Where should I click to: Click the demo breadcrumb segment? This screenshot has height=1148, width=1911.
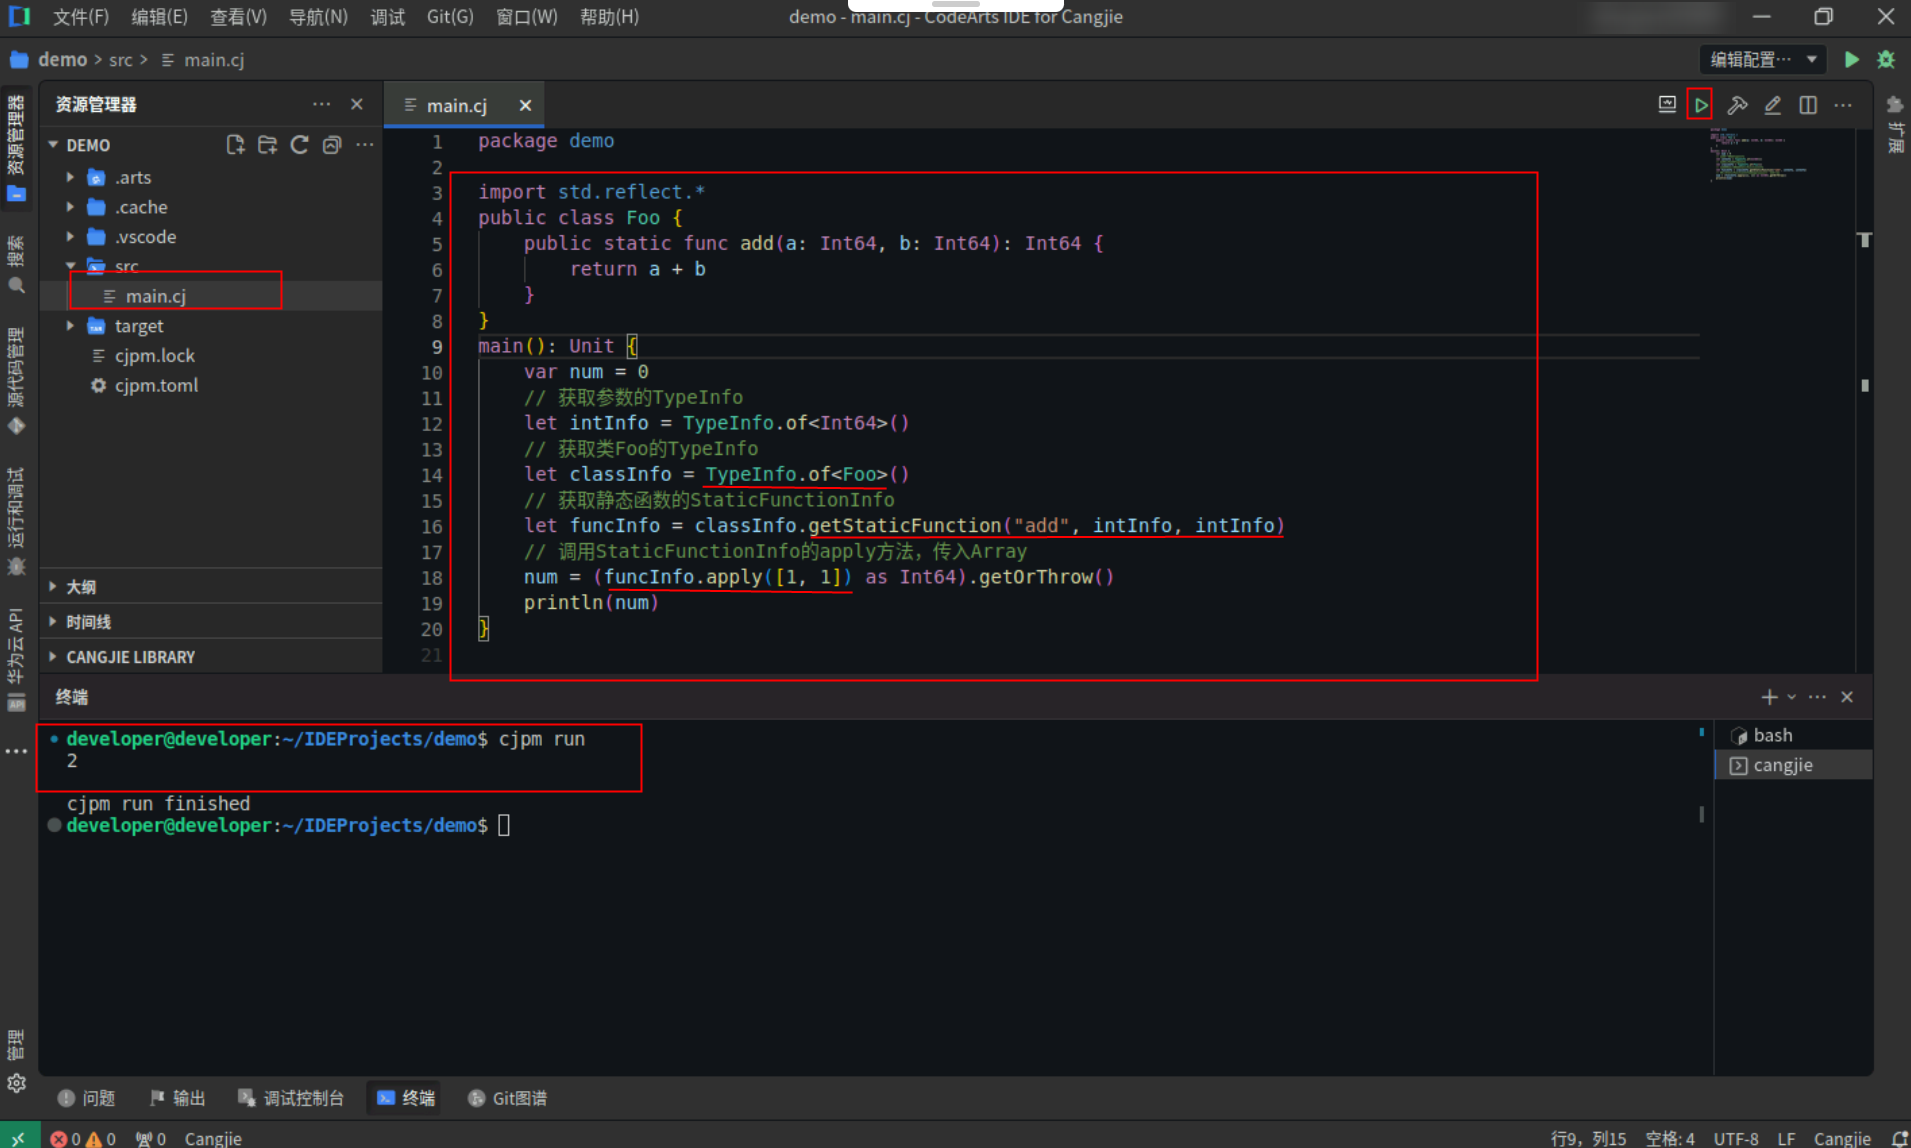click(x=62, y=60)
